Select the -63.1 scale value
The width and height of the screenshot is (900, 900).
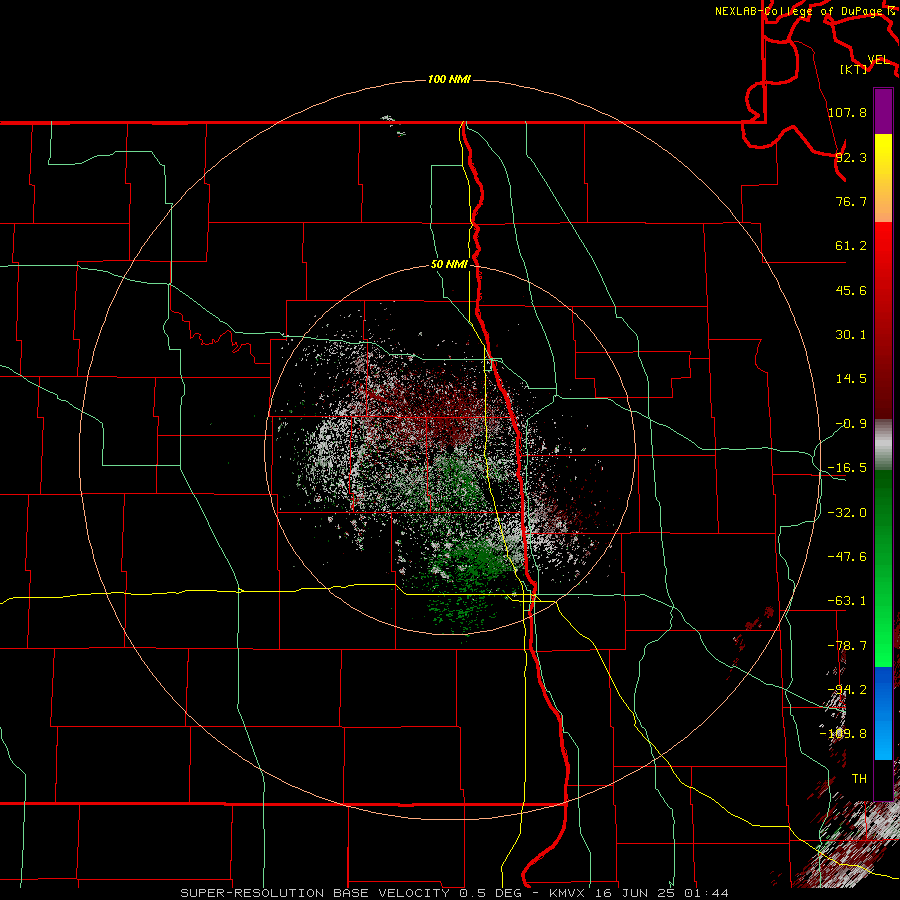[x=847, y=601]
